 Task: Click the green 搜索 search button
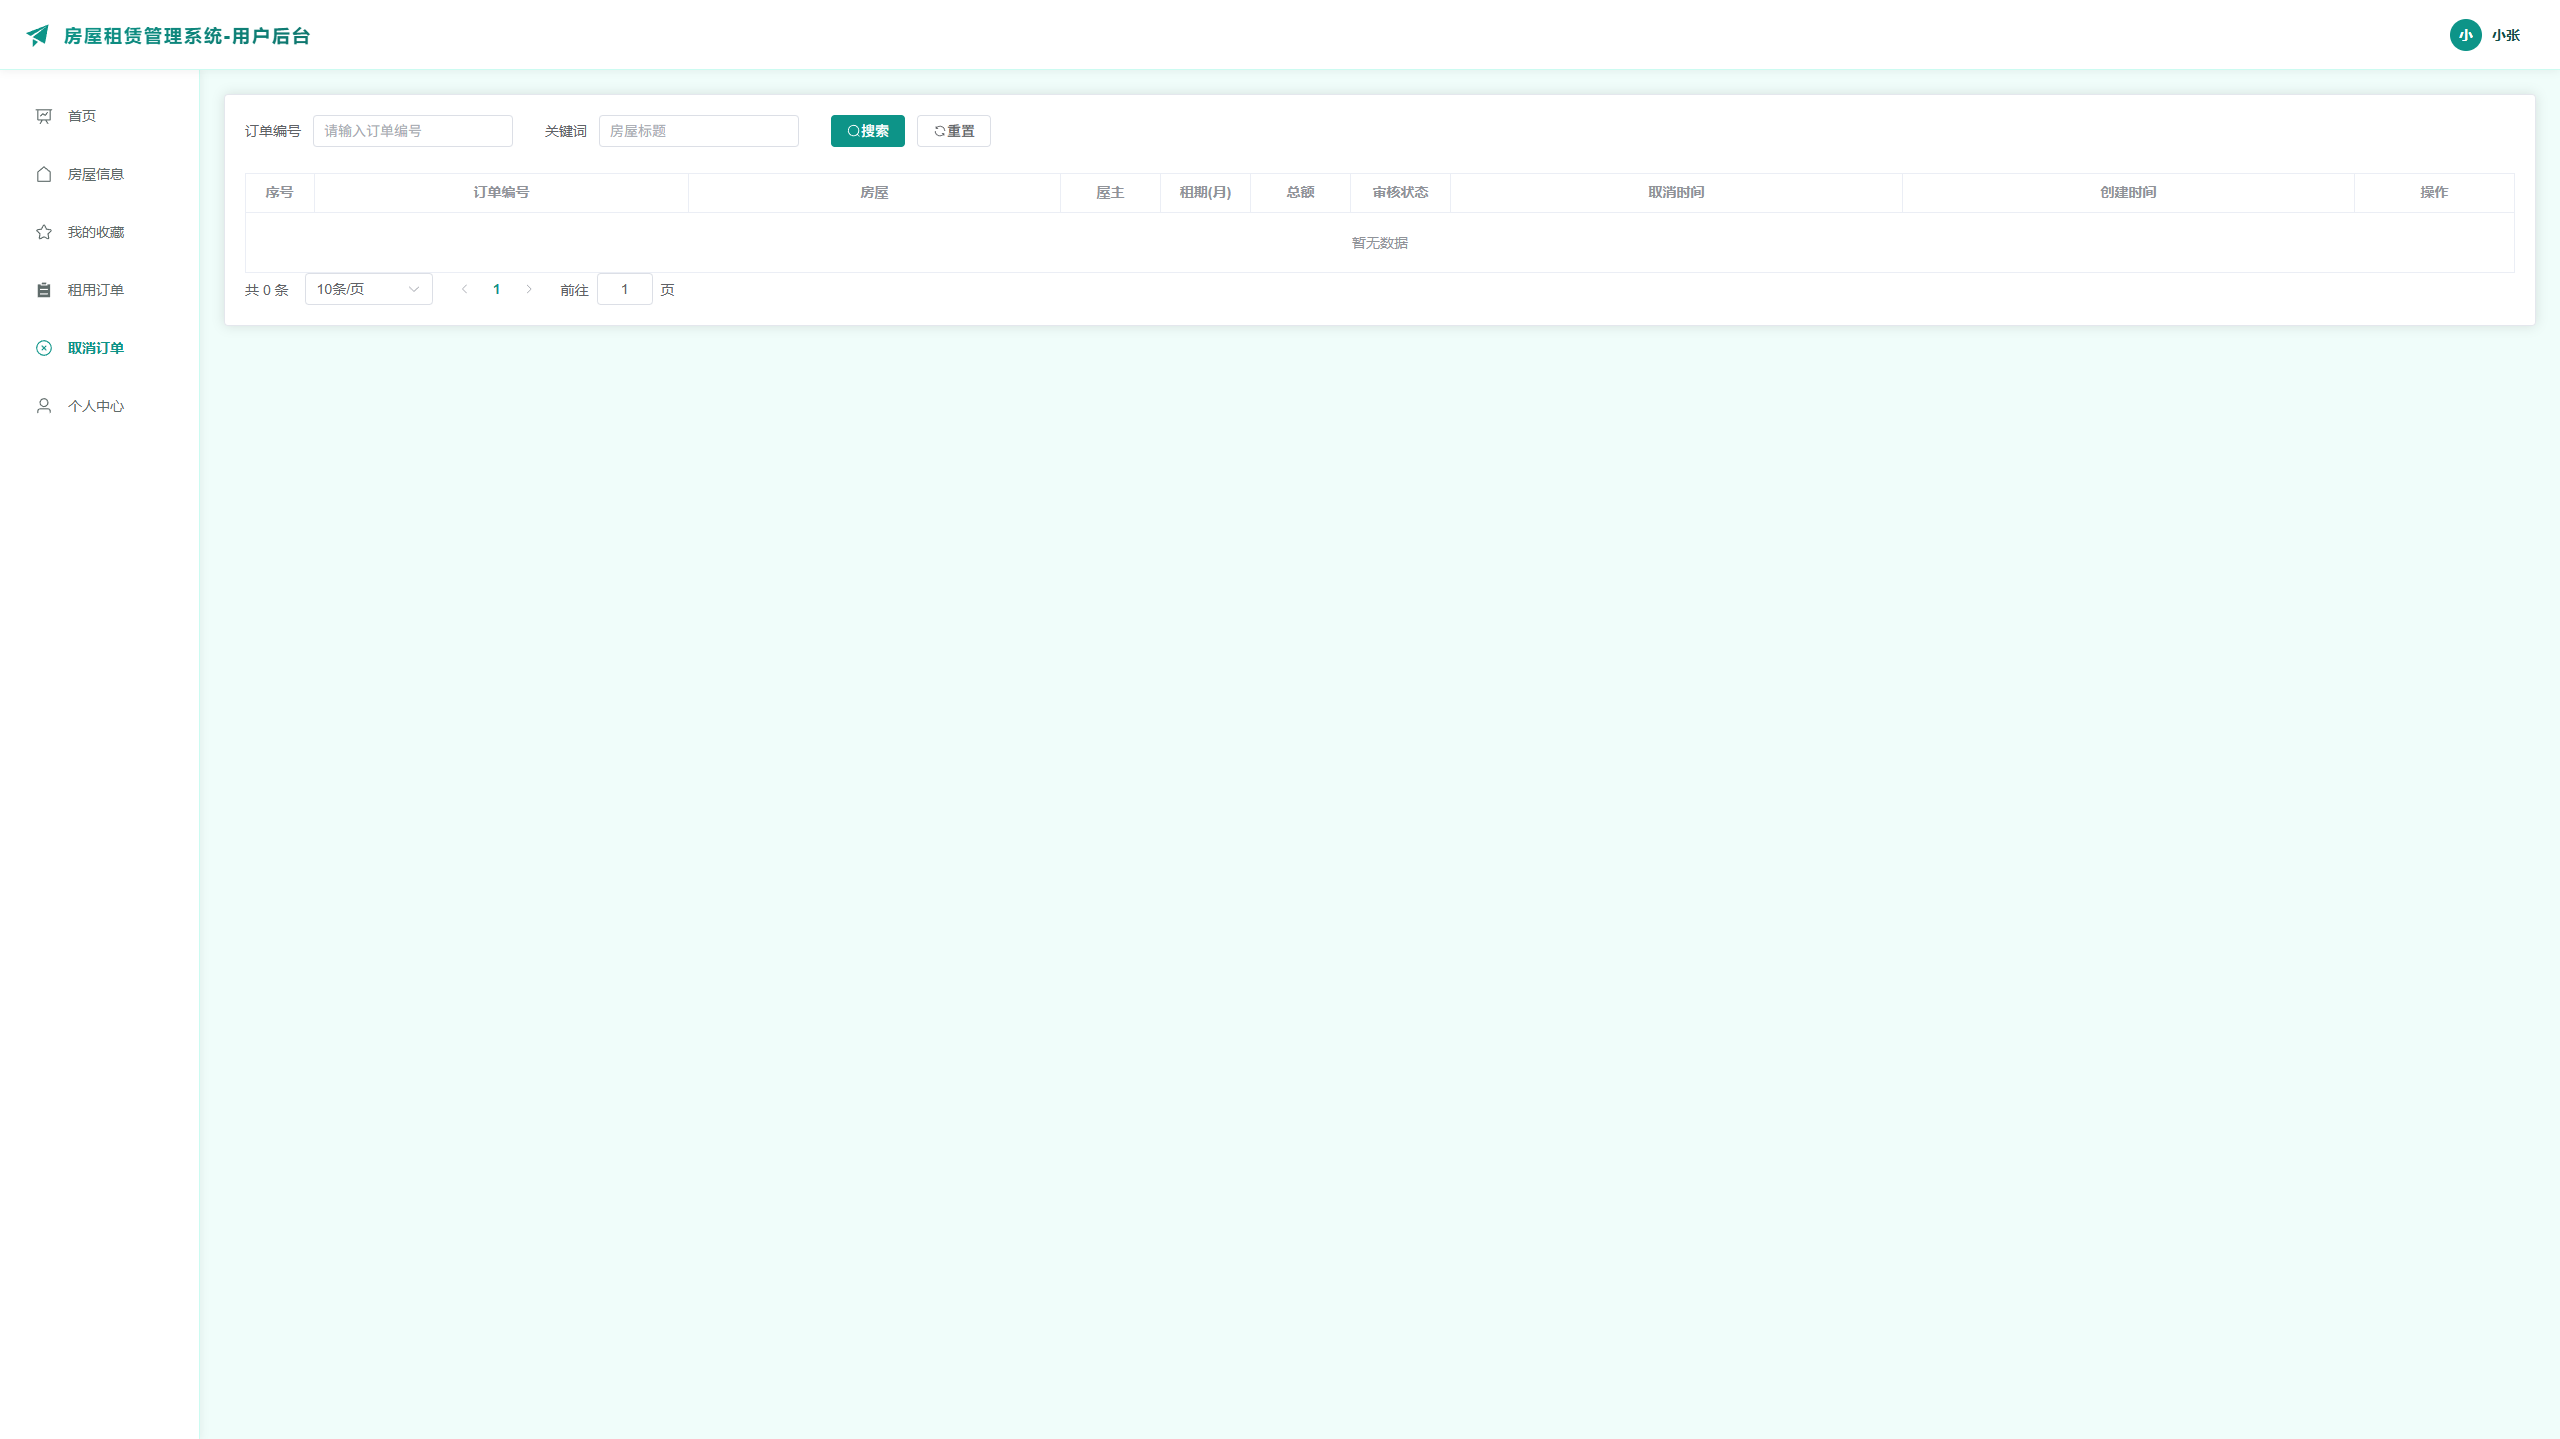[867, 131]
